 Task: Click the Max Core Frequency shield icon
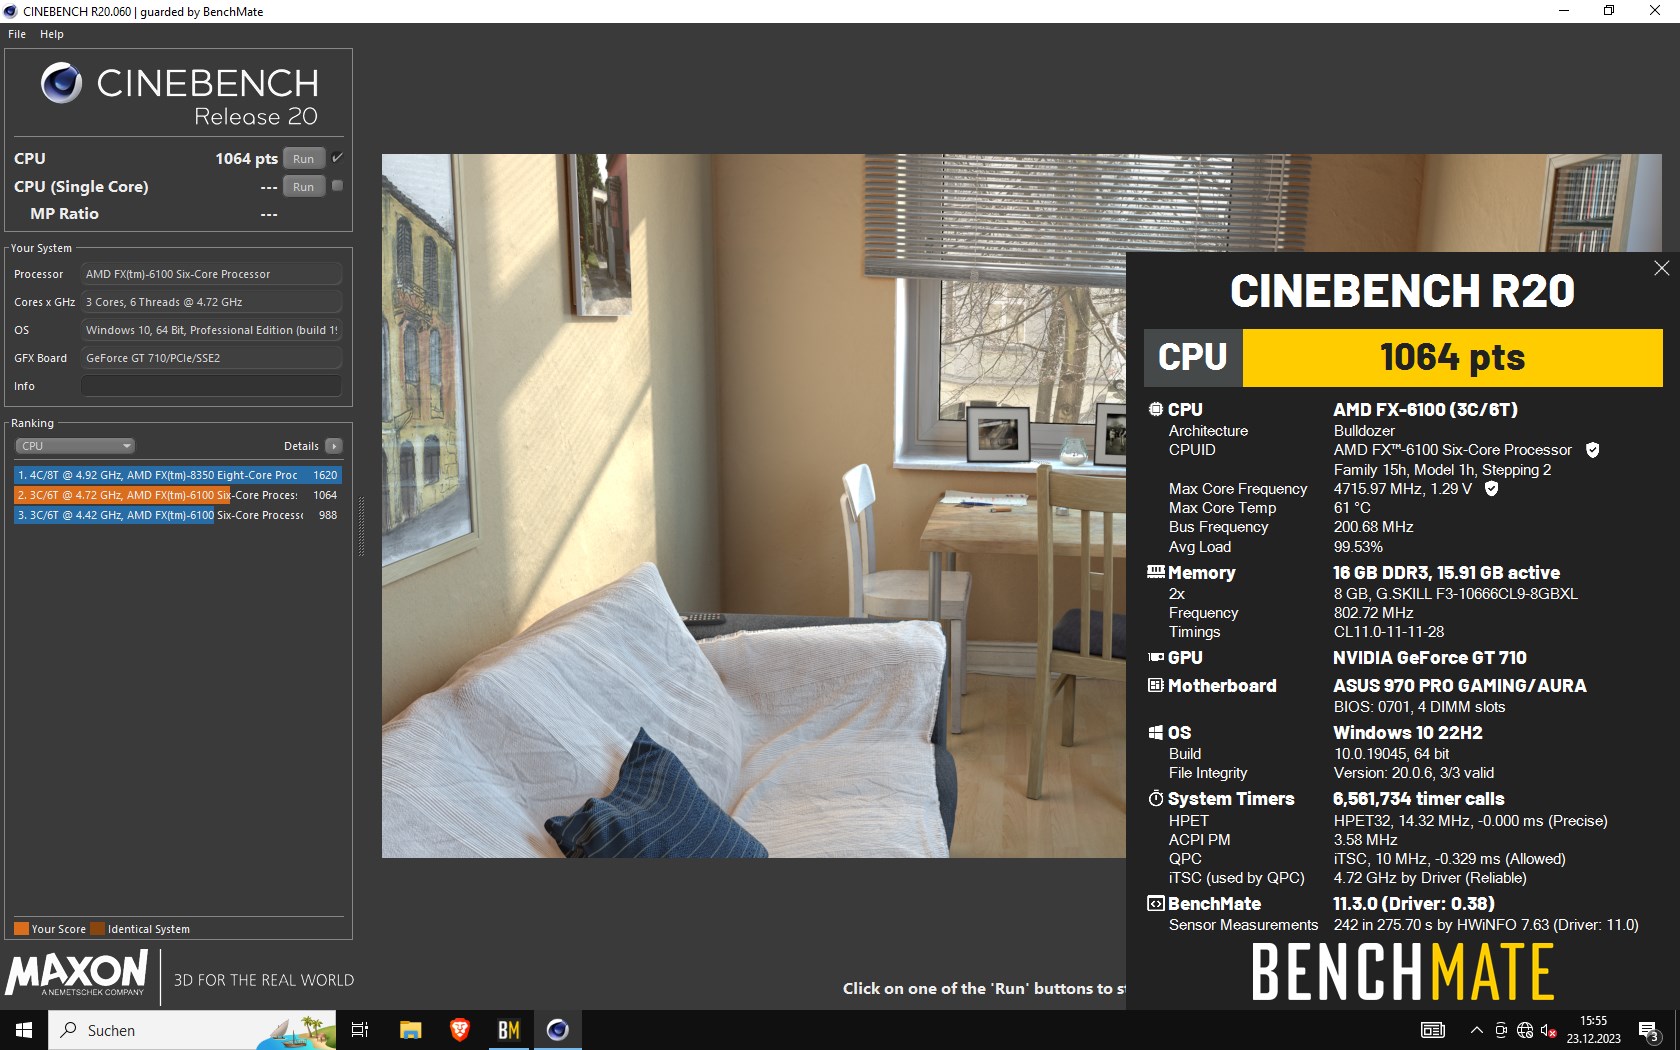tap(1491, 489)
